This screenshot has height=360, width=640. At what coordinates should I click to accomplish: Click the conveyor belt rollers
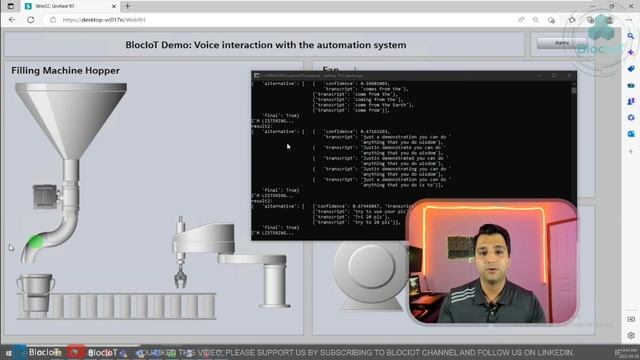[116, 305]
